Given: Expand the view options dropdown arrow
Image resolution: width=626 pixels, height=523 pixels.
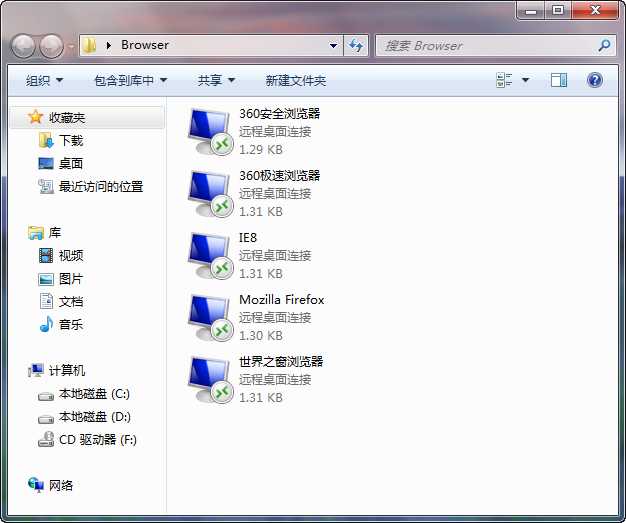Looking at the screenshot, I should [x=525, y=80].
